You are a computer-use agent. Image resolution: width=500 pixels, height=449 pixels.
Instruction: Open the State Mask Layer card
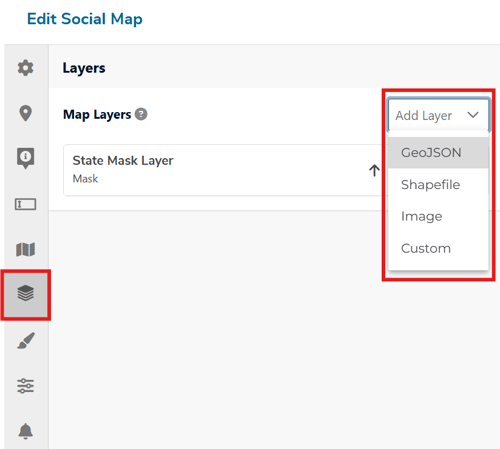coord(223,170)
